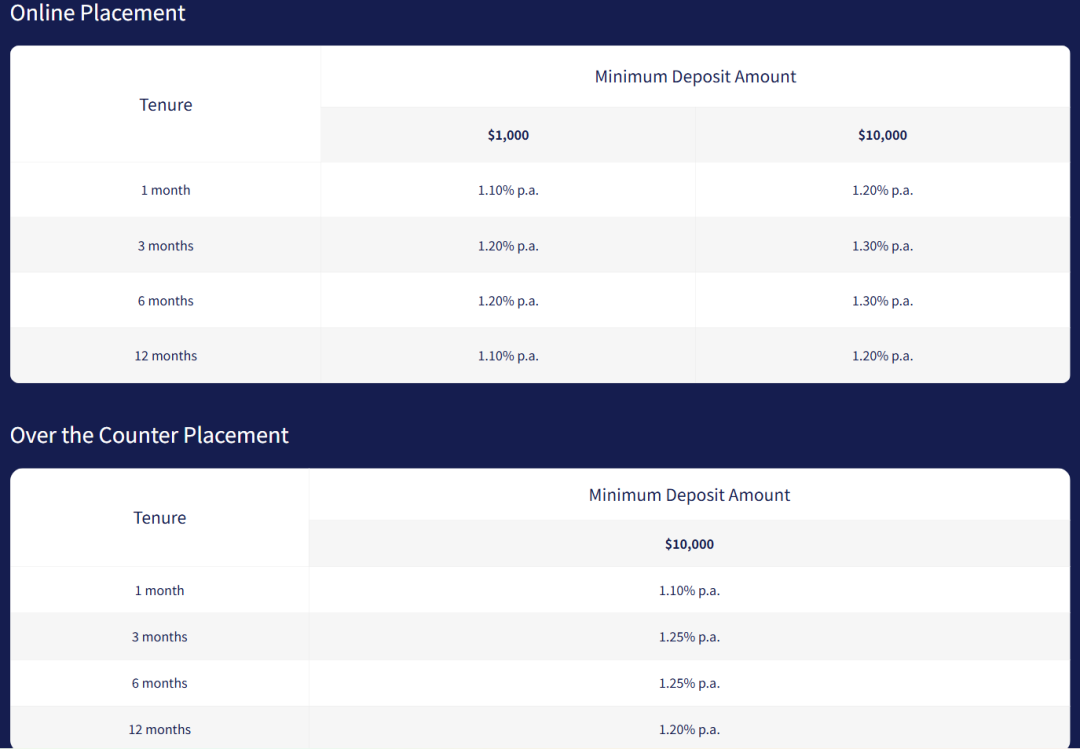The image size is (1080, 749).
Task: Click Minimum Deposit Amount header in Over the Counter table
Action: [x=689, y=495]
